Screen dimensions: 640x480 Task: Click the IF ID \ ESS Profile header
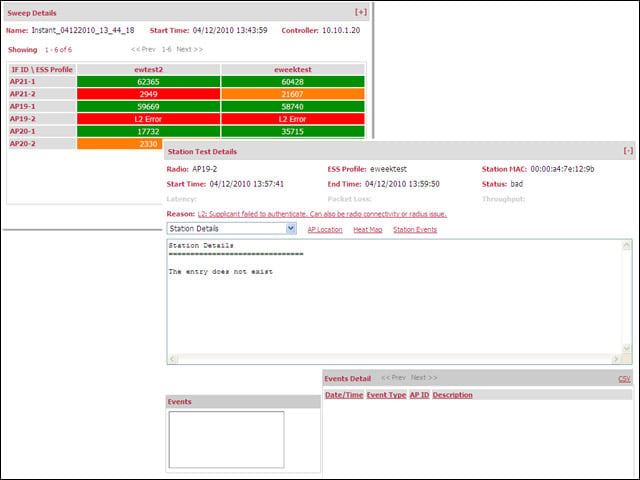pyautogui.click(x=42, y=69)
